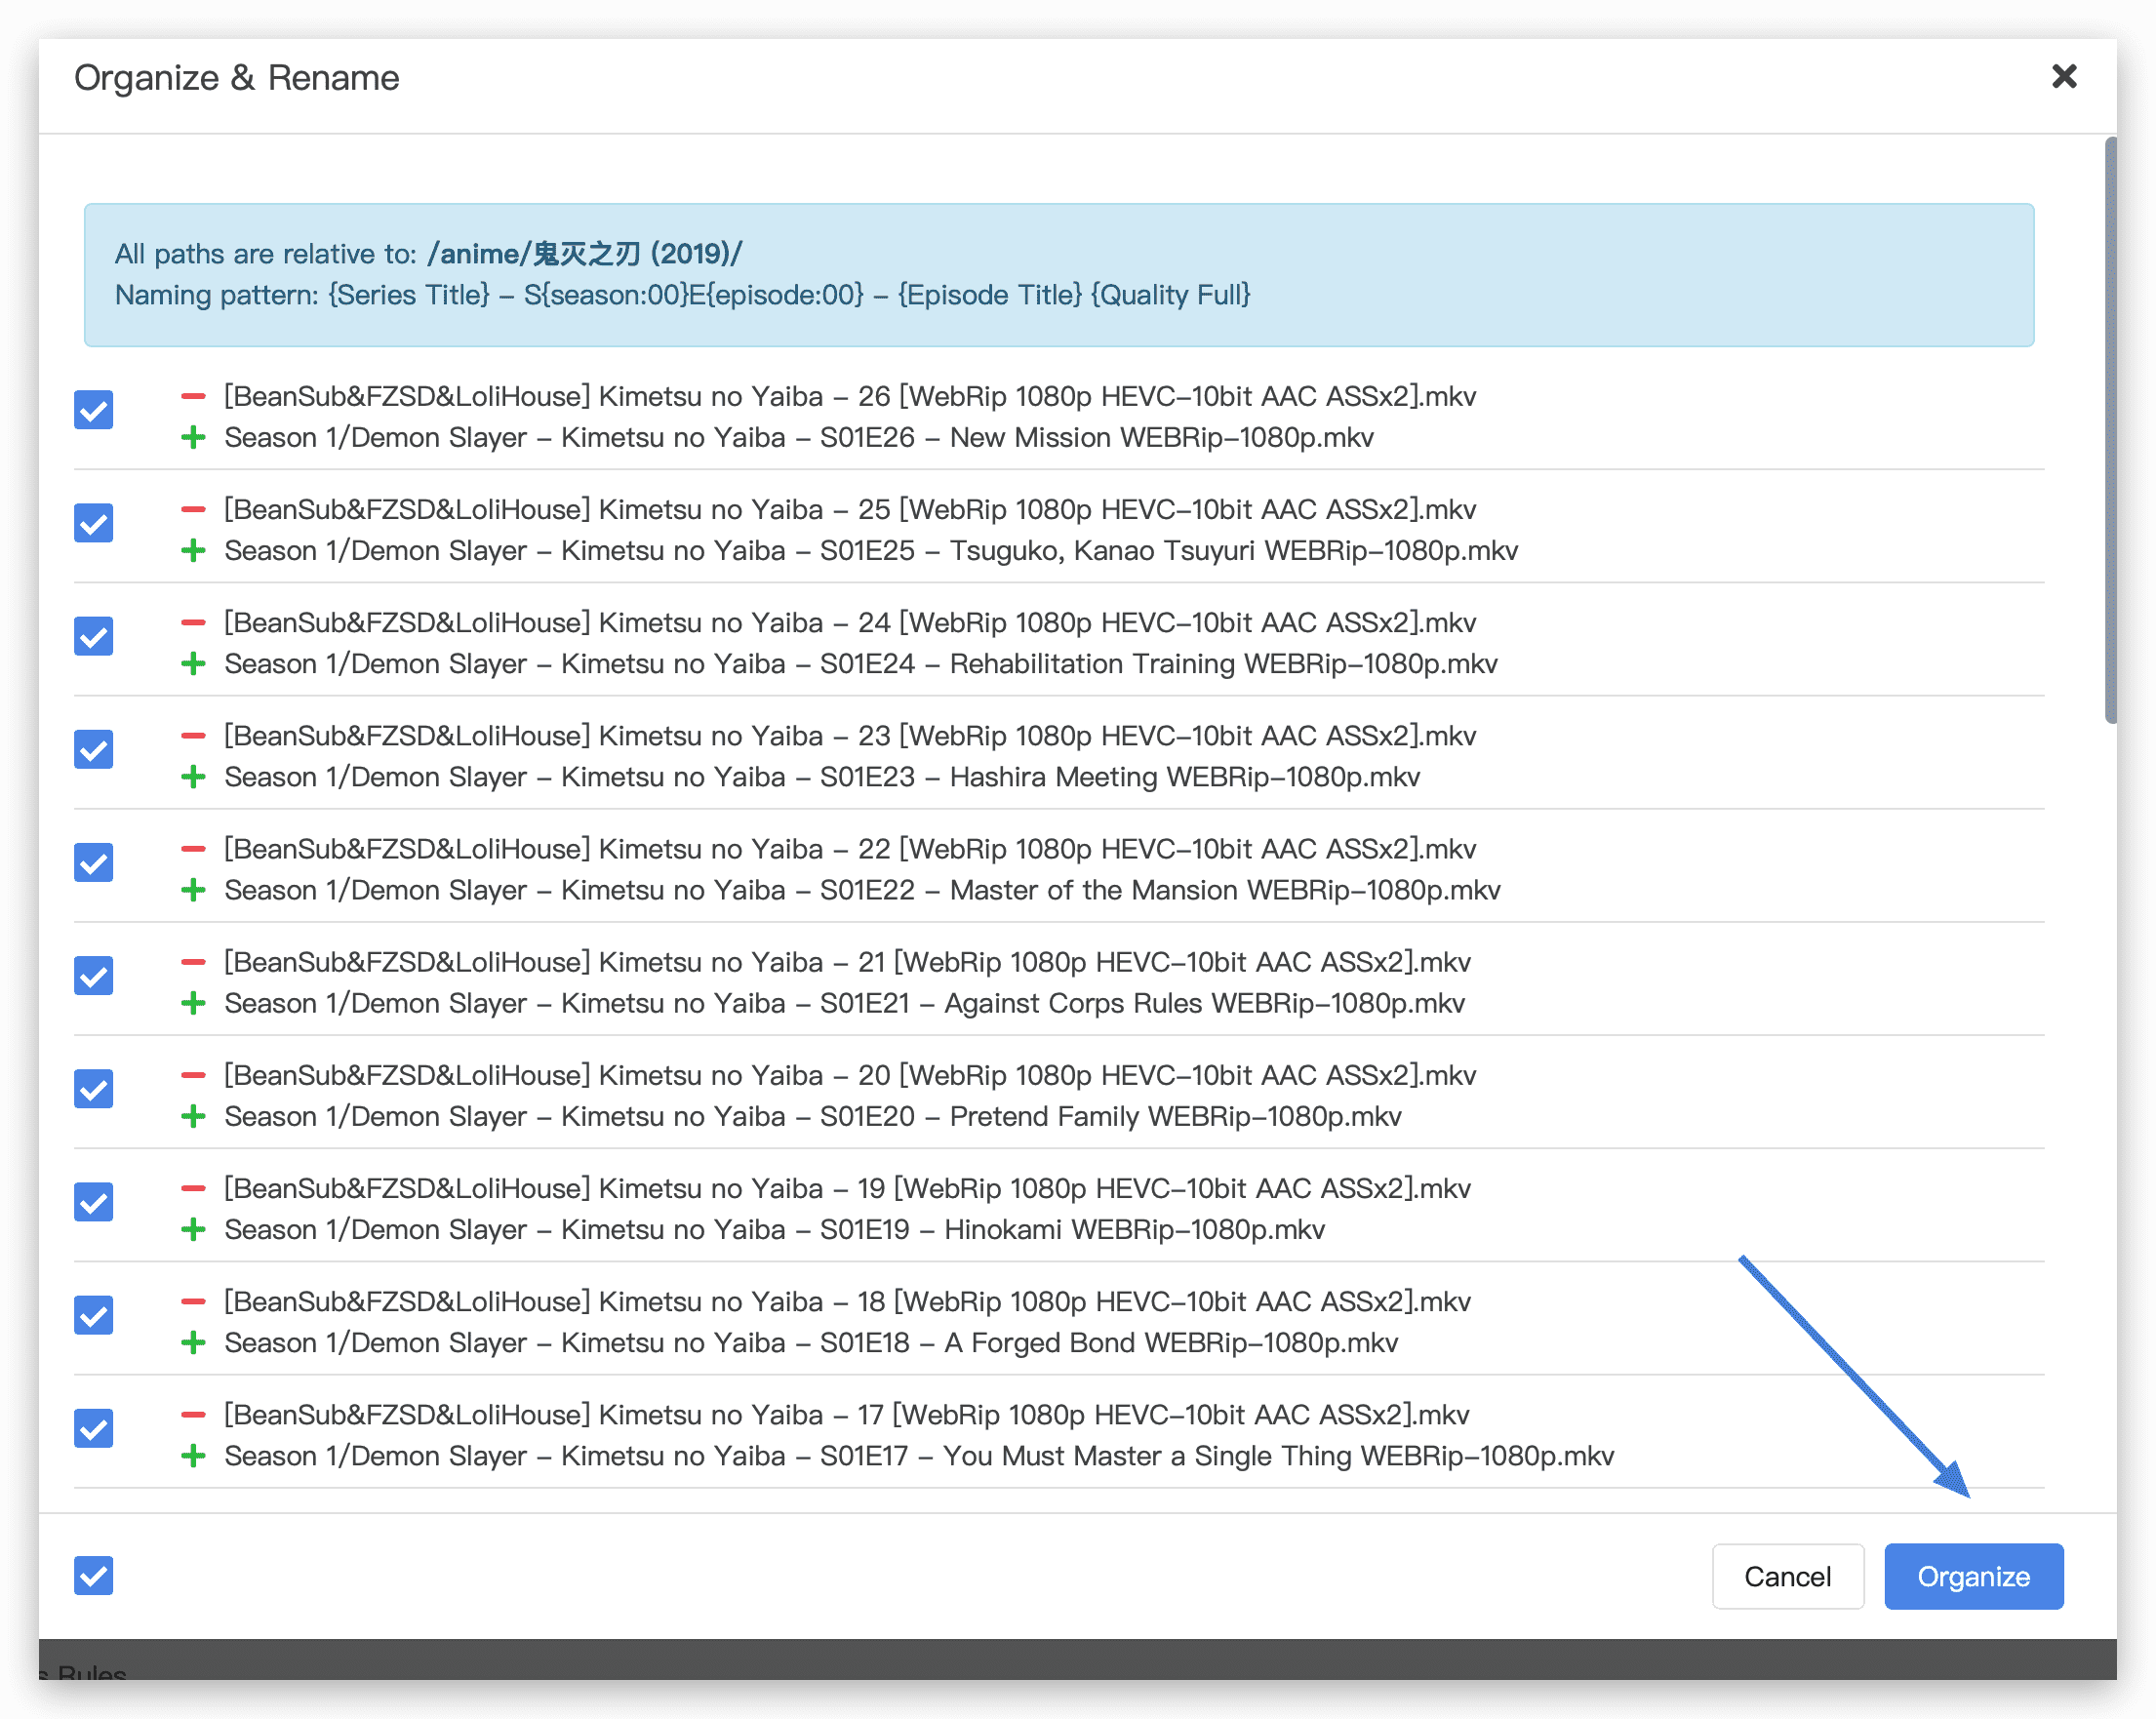The height and width of the screenshot is (1719, 2156).
Task: Uncheck the episode 21 Against Corps Rules checkbox
Action: (94, 975)
